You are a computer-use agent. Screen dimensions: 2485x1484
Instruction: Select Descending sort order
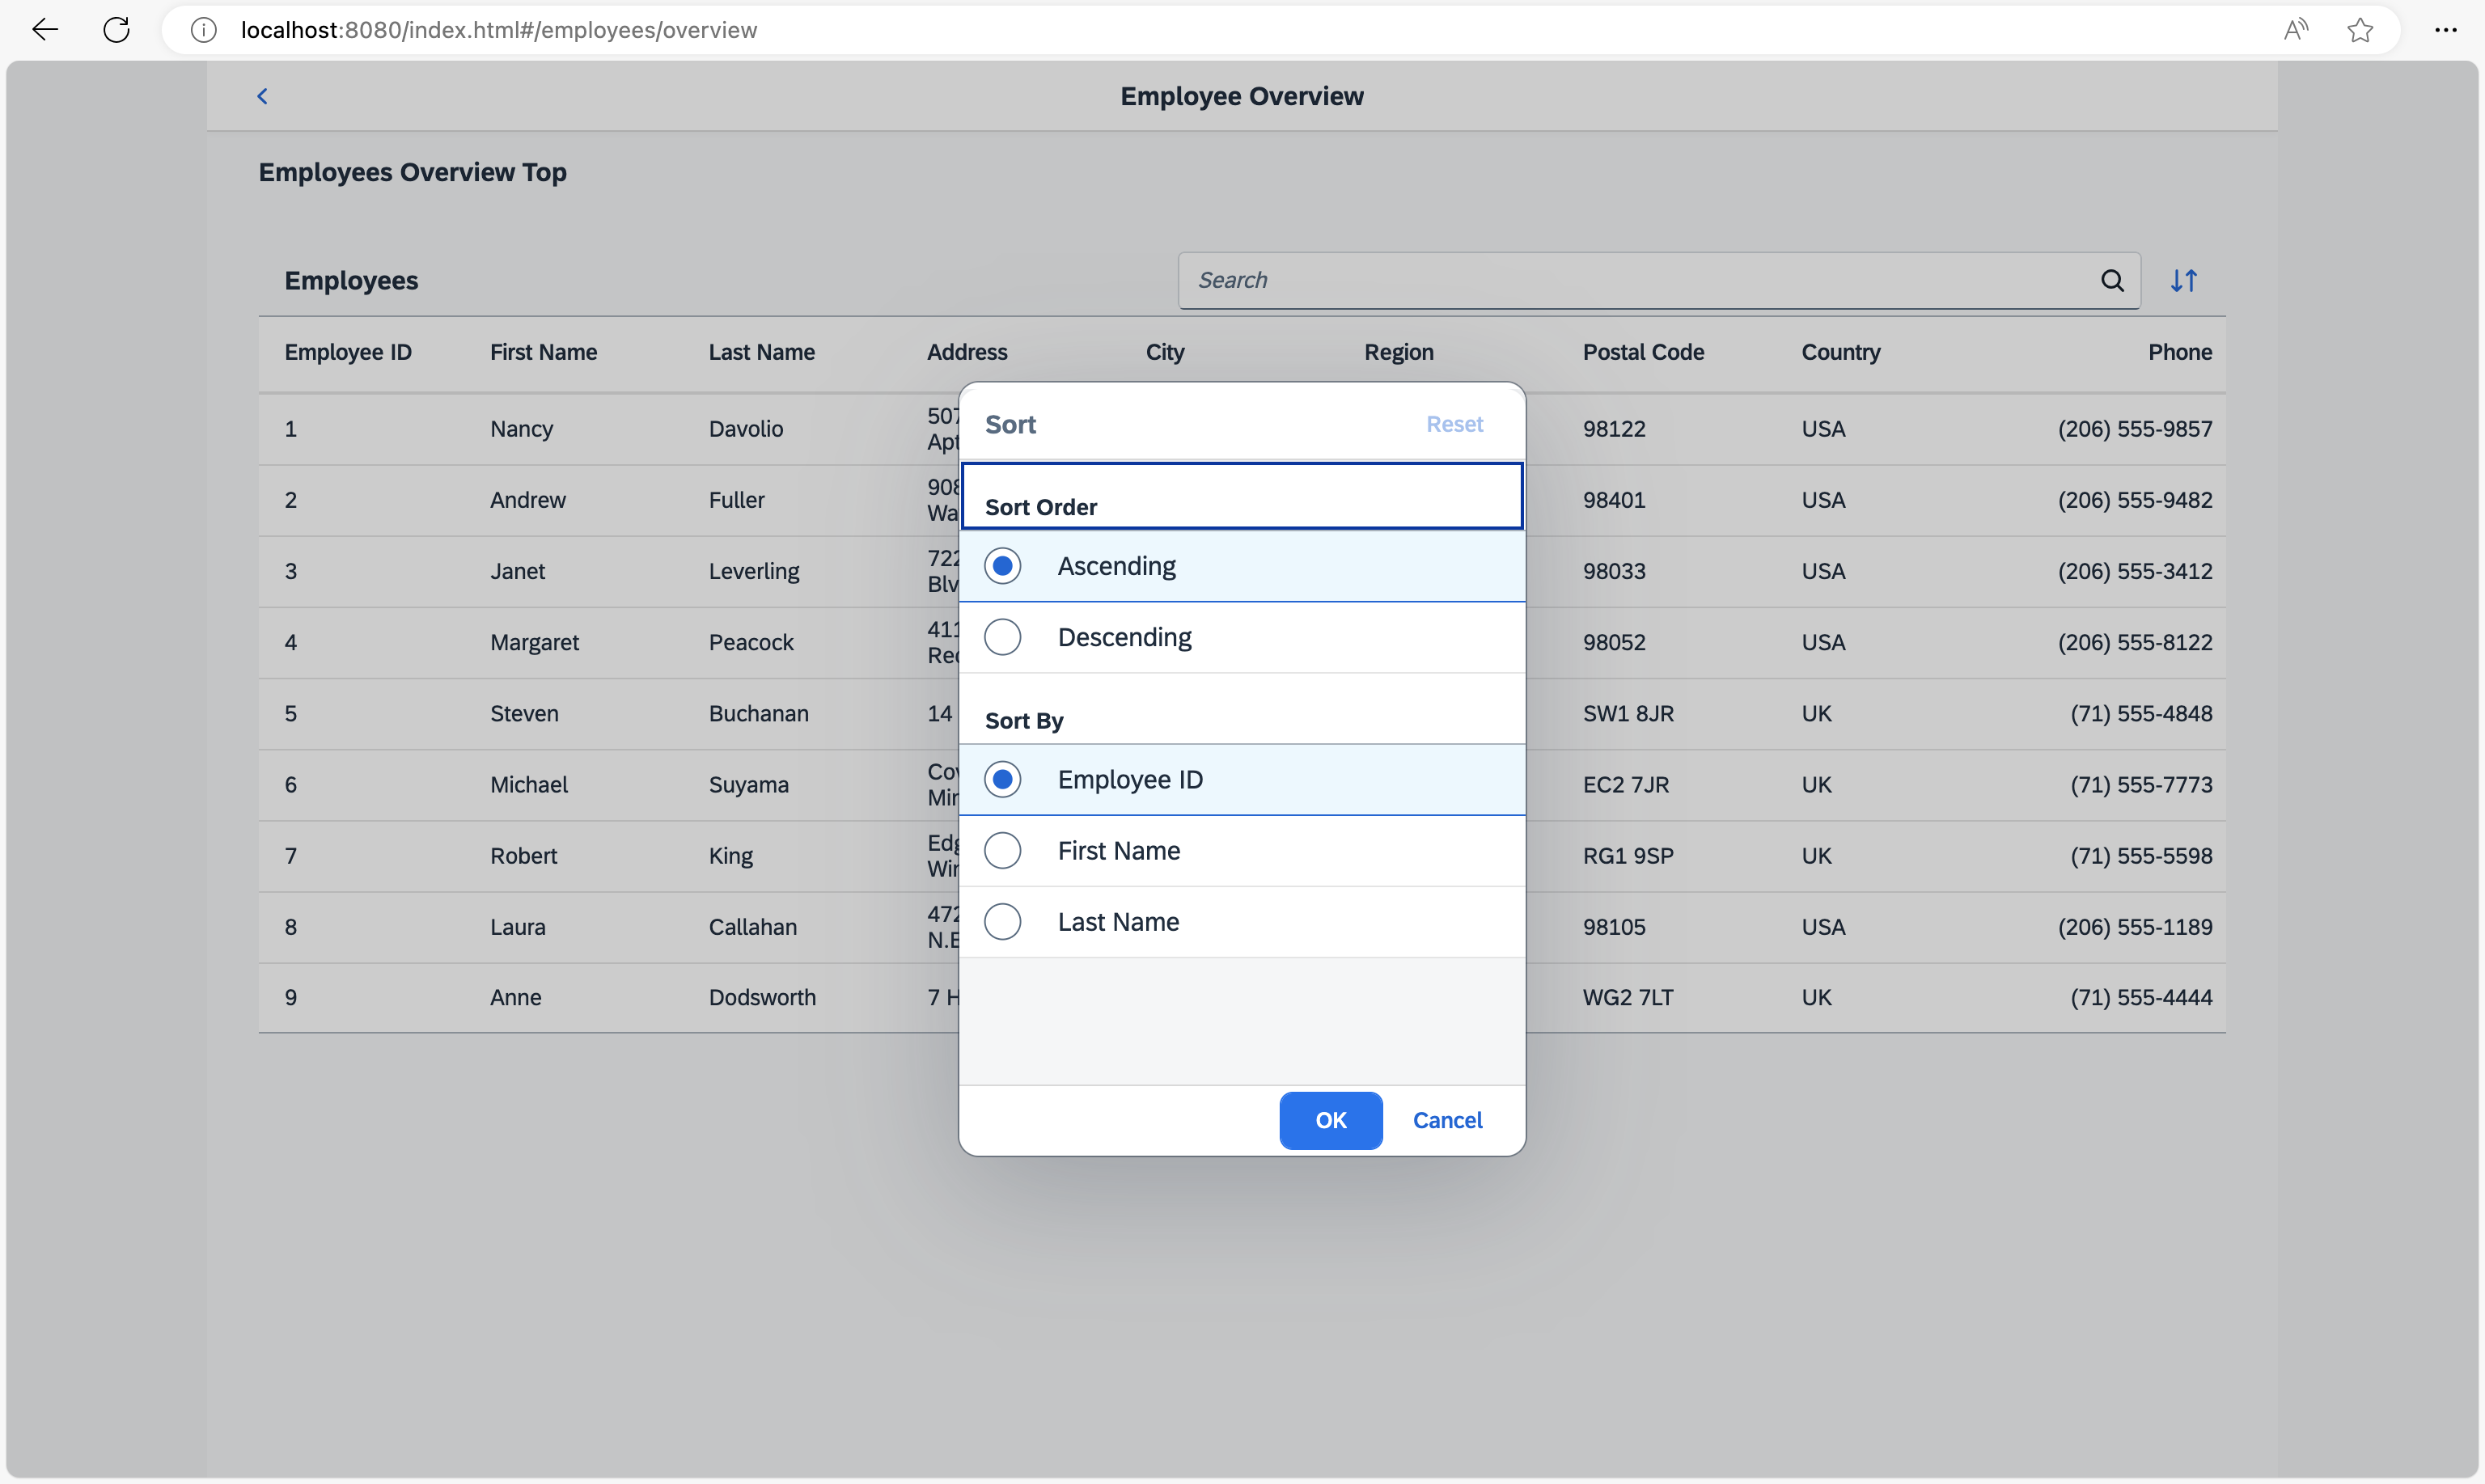(1242, 637)
